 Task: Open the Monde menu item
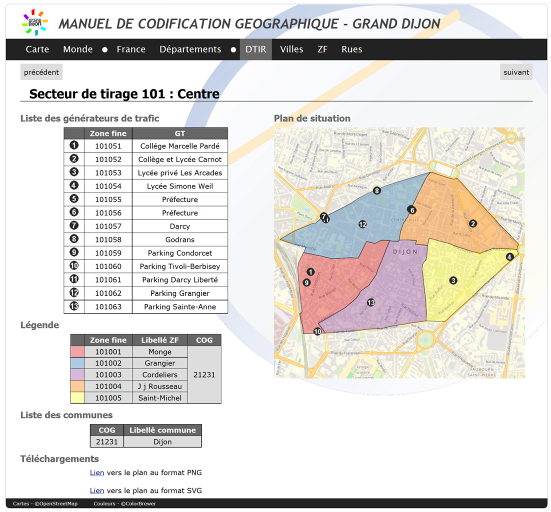click(78, 49)
